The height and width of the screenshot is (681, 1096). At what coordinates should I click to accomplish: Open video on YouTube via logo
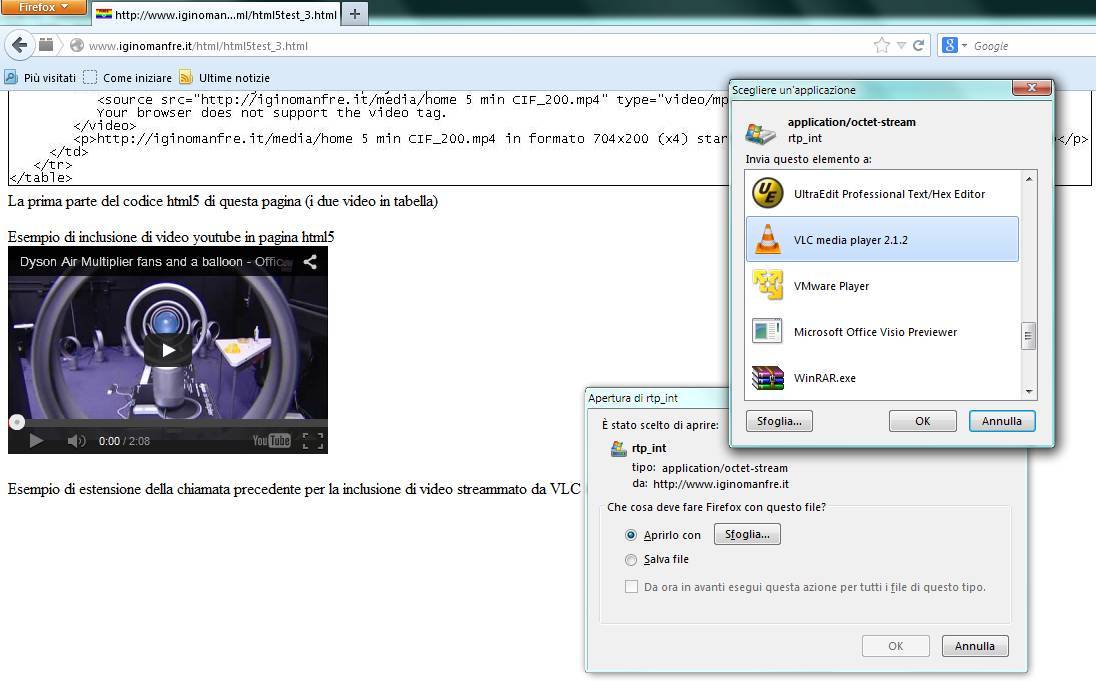click(272, 440)
